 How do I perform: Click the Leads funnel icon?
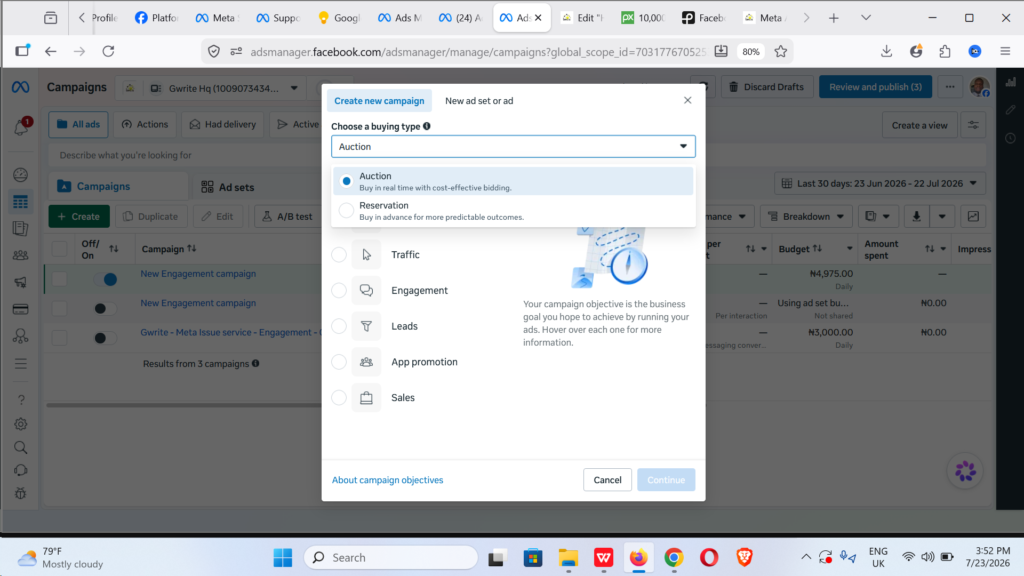pyautogui.click(x=366, y=326)
